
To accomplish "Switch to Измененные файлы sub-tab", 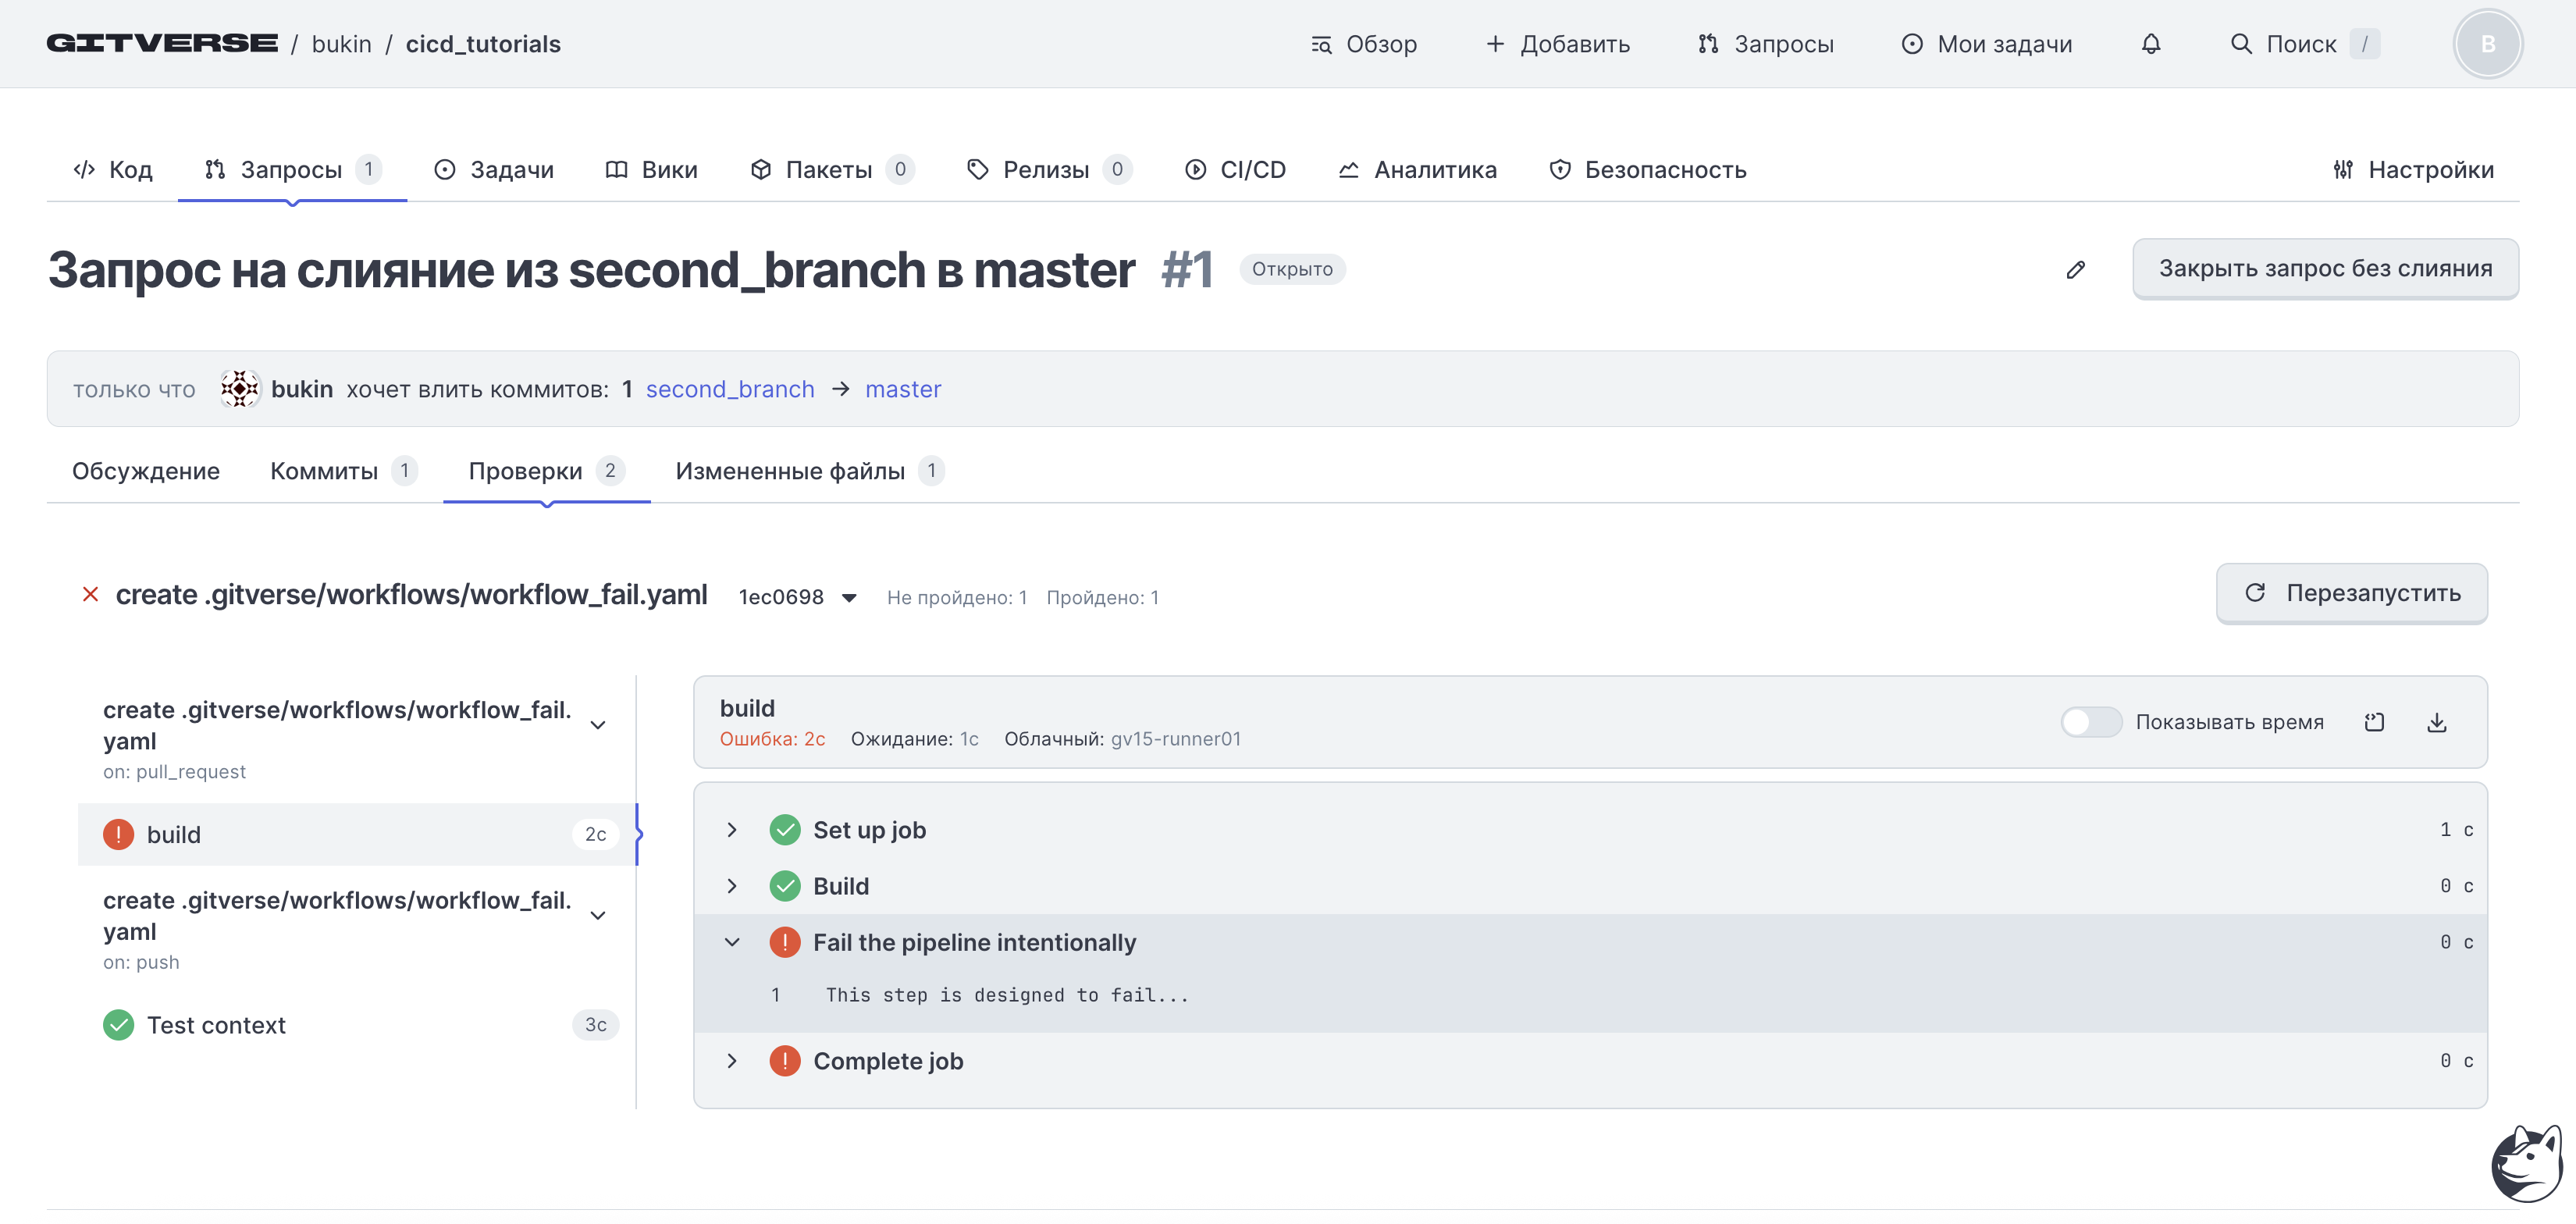I will [809, 471].
